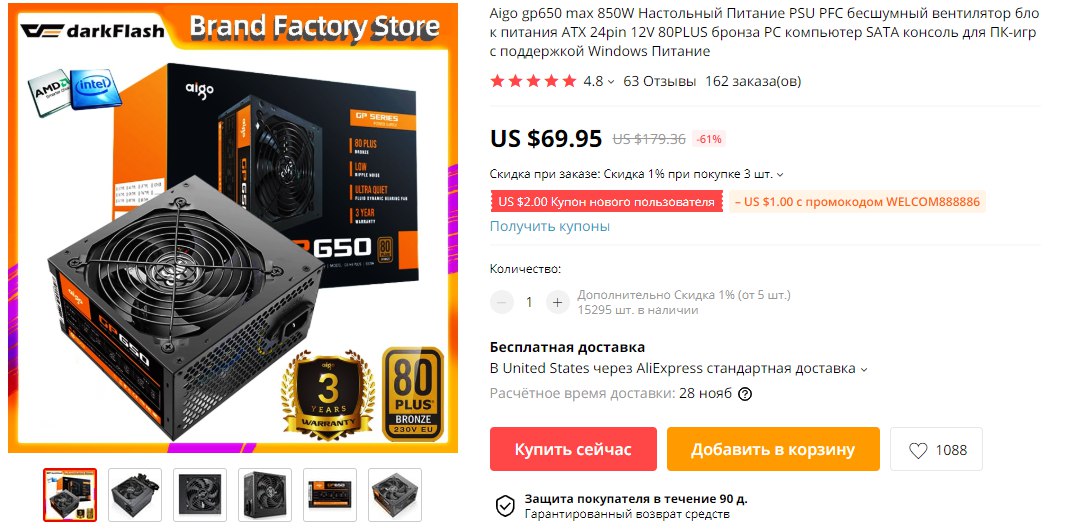
Task: Open the AliExpress standard shipping dropdown
Action: pyautogui.click(x=864, y=370)
